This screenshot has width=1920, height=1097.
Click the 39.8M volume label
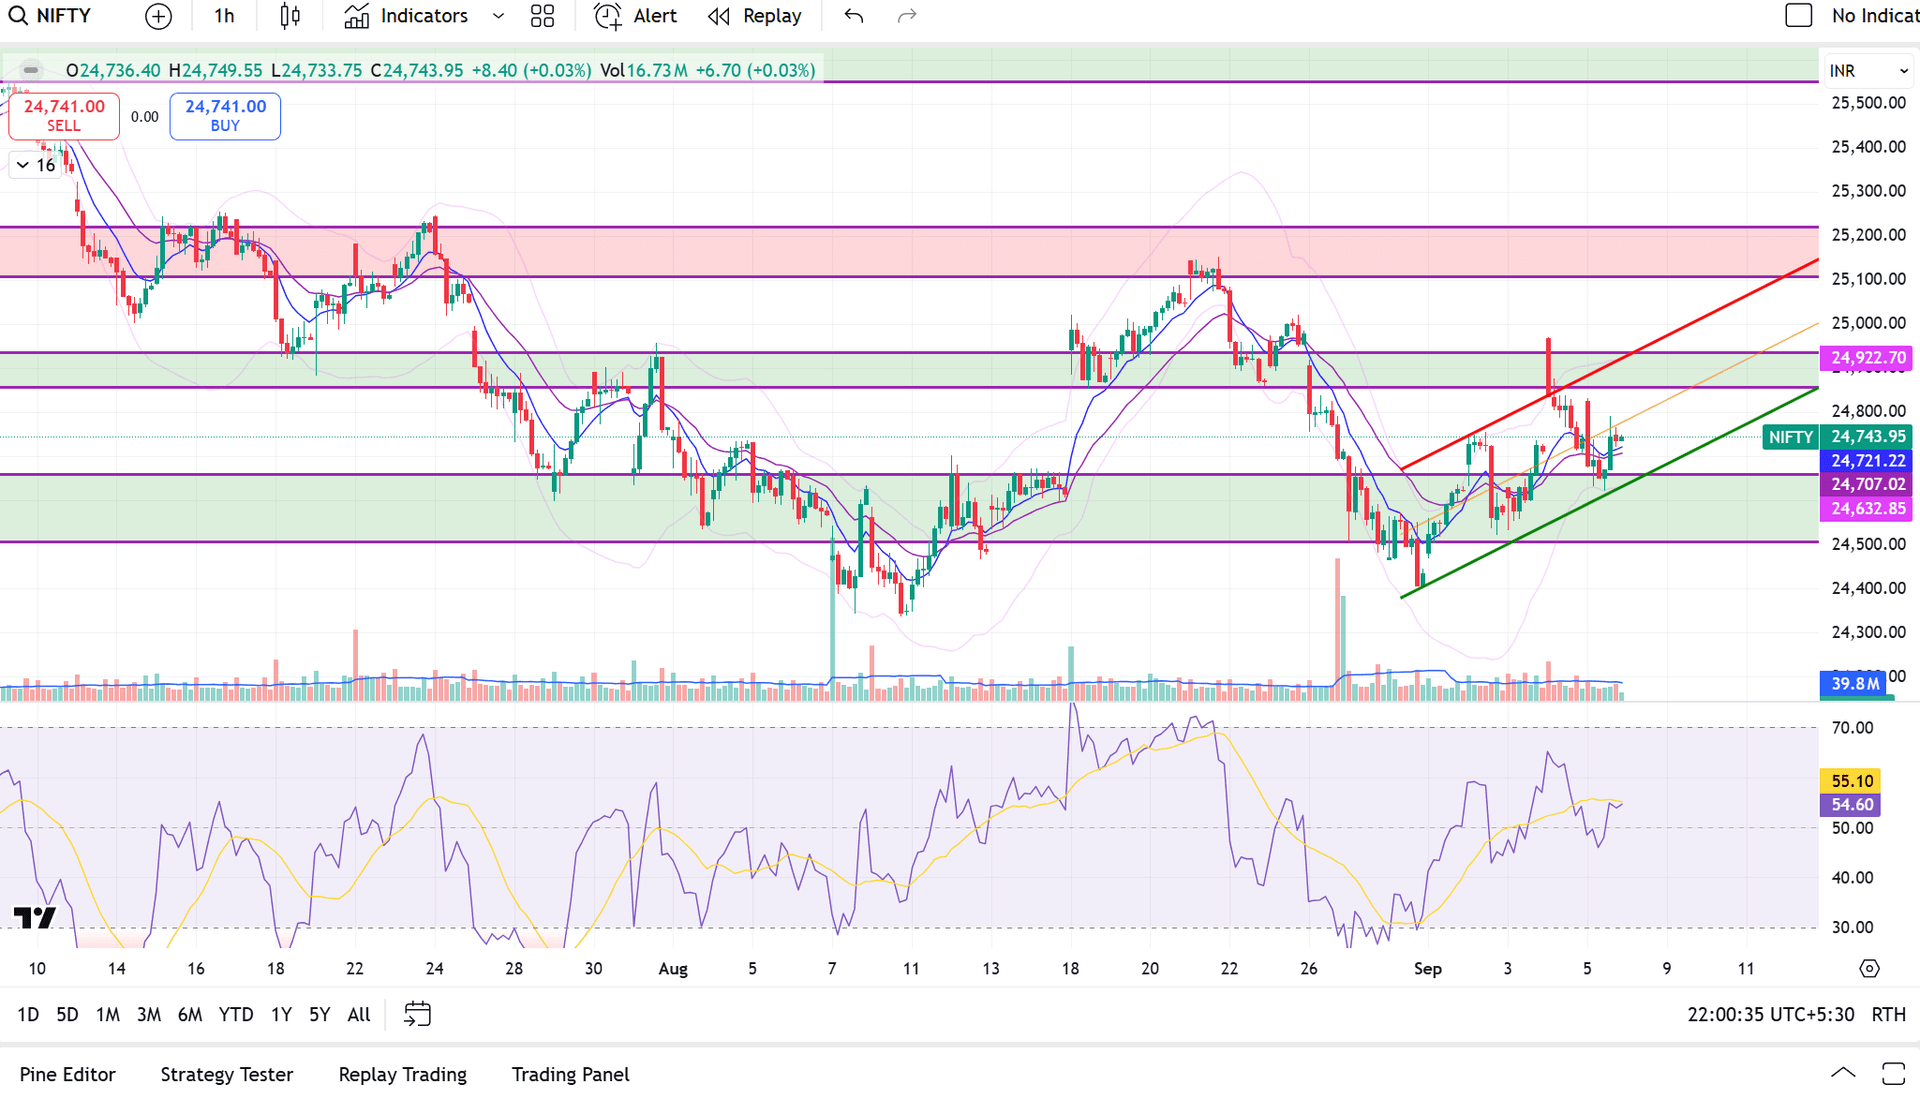[1855, 684]
